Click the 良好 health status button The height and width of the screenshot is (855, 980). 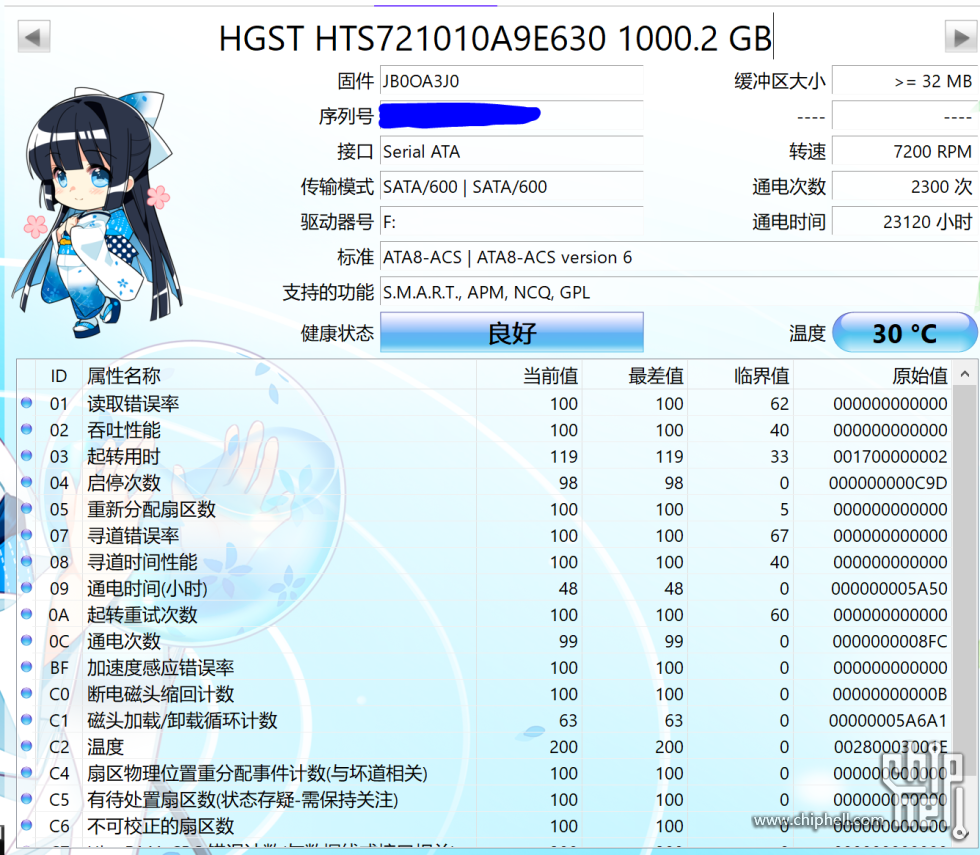(512, 332)
